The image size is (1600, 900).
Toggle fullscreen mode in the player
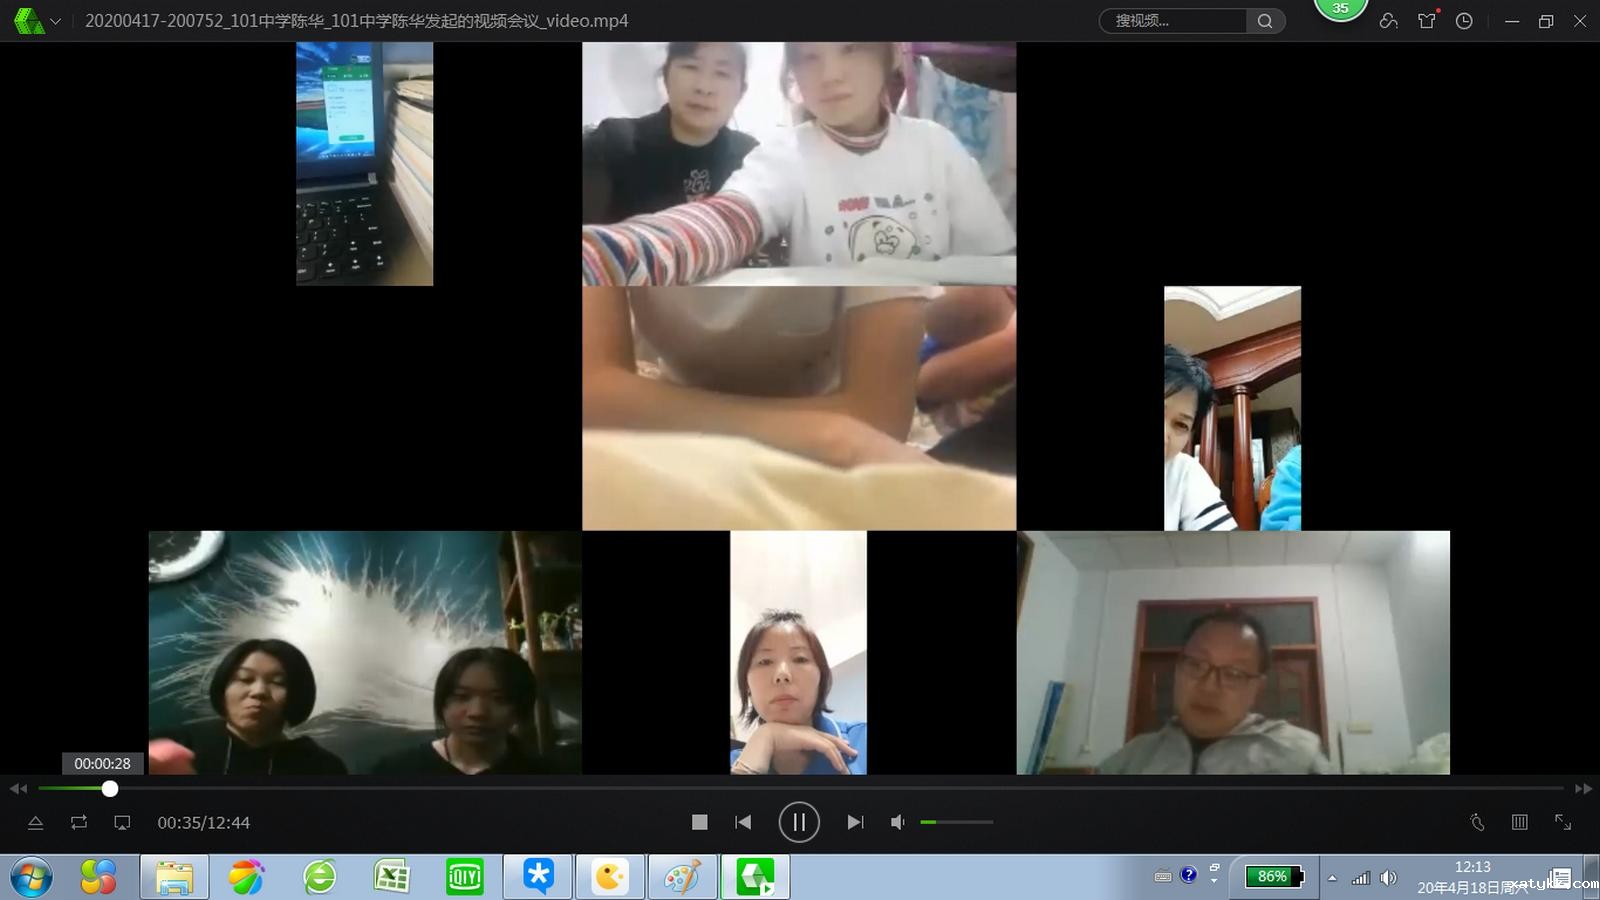click(1563, 822)
